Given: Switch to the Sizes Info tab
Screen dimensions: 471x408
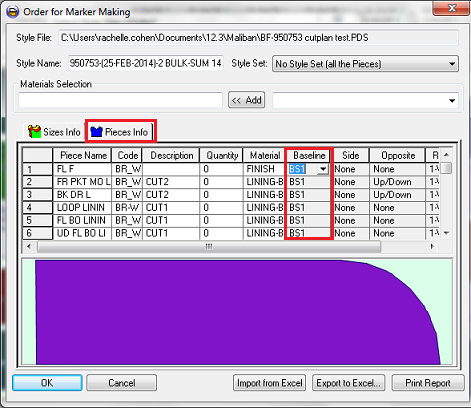Looking at the screenshot, I should [53, 132].
